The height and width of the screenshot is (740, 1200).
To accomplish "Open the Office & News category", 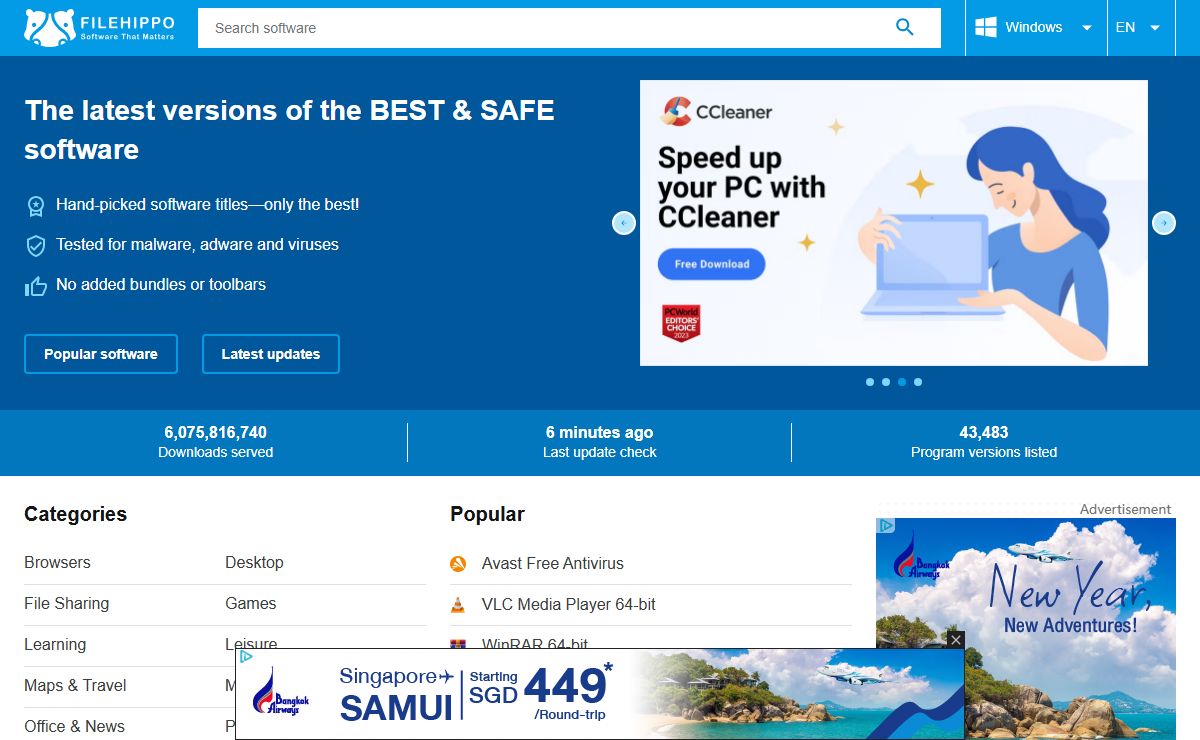I will point(75,726).
